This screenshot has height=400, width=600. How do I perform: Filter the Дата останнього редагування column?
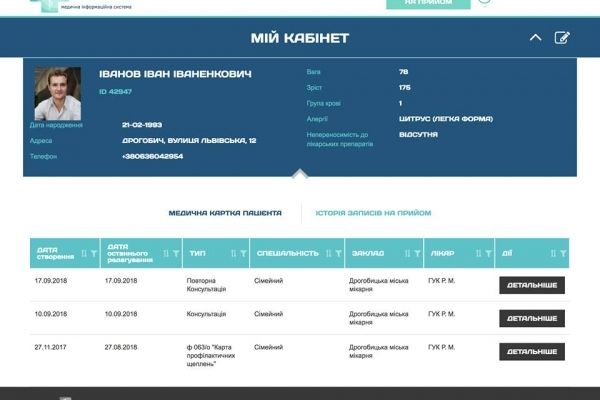pyautogui.click(x=175, y=254)
